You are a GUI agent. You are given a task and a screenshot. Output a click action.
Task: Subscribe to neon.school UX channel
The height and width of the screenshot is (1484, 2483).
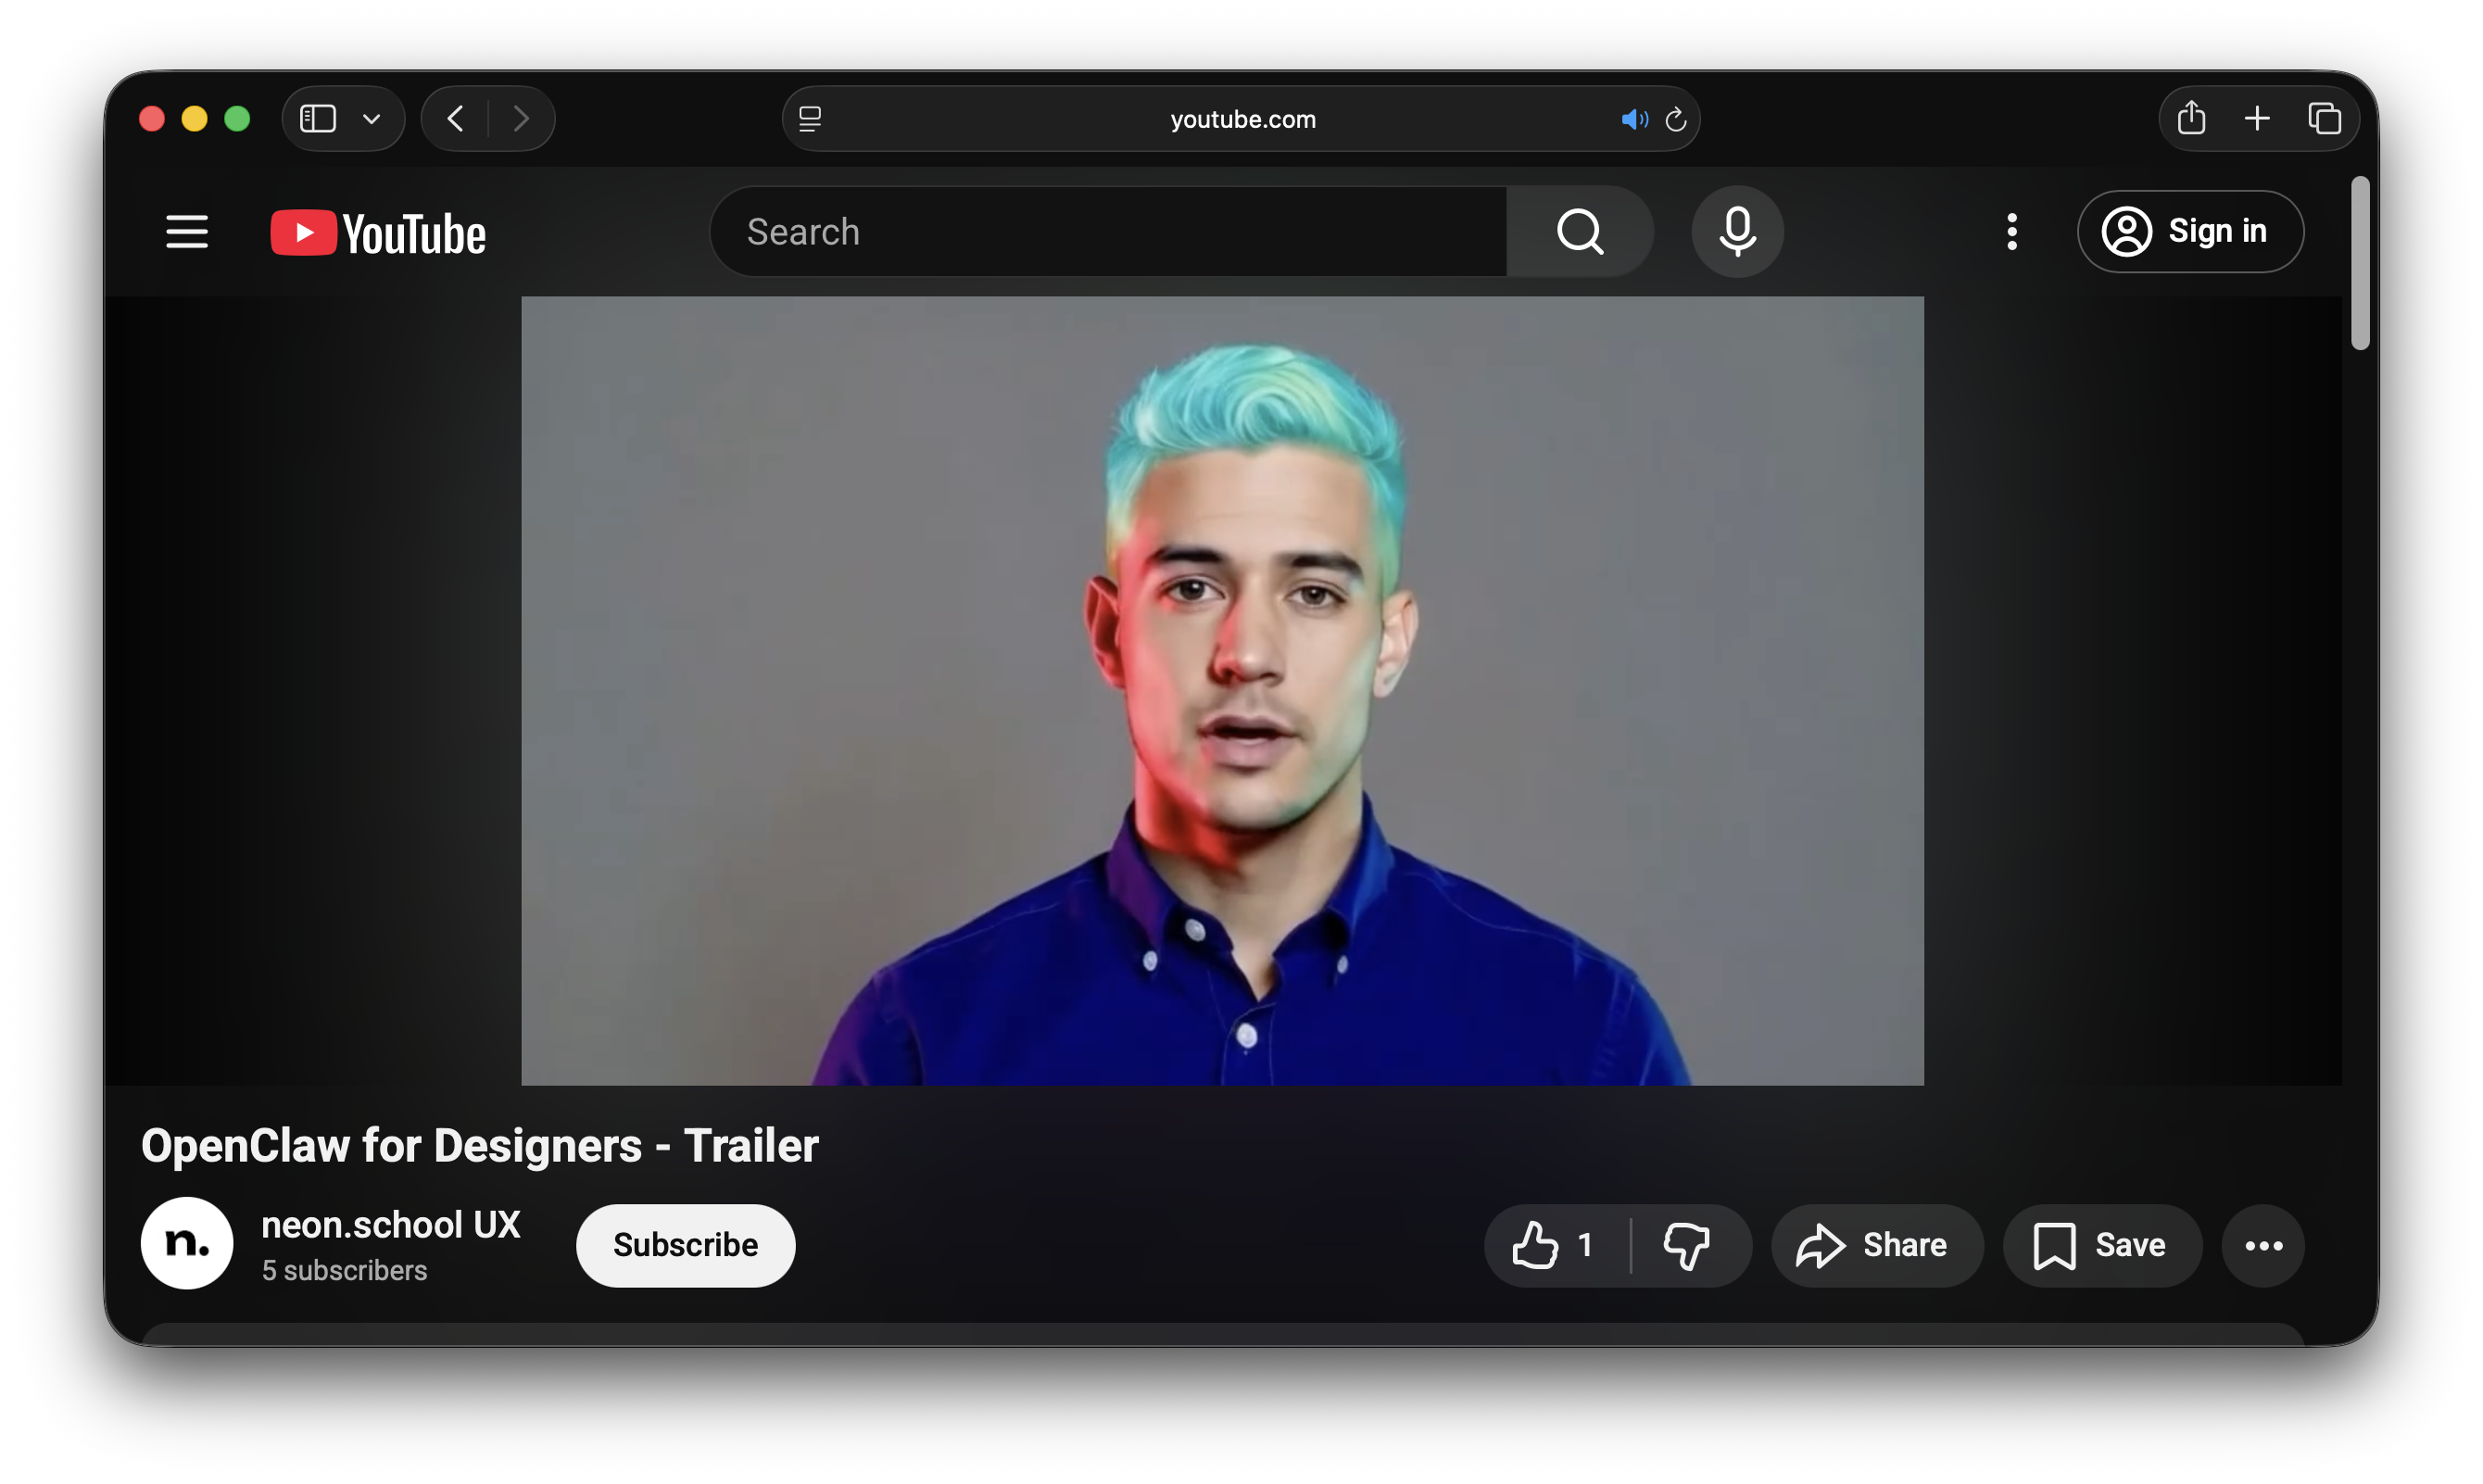685,1245
